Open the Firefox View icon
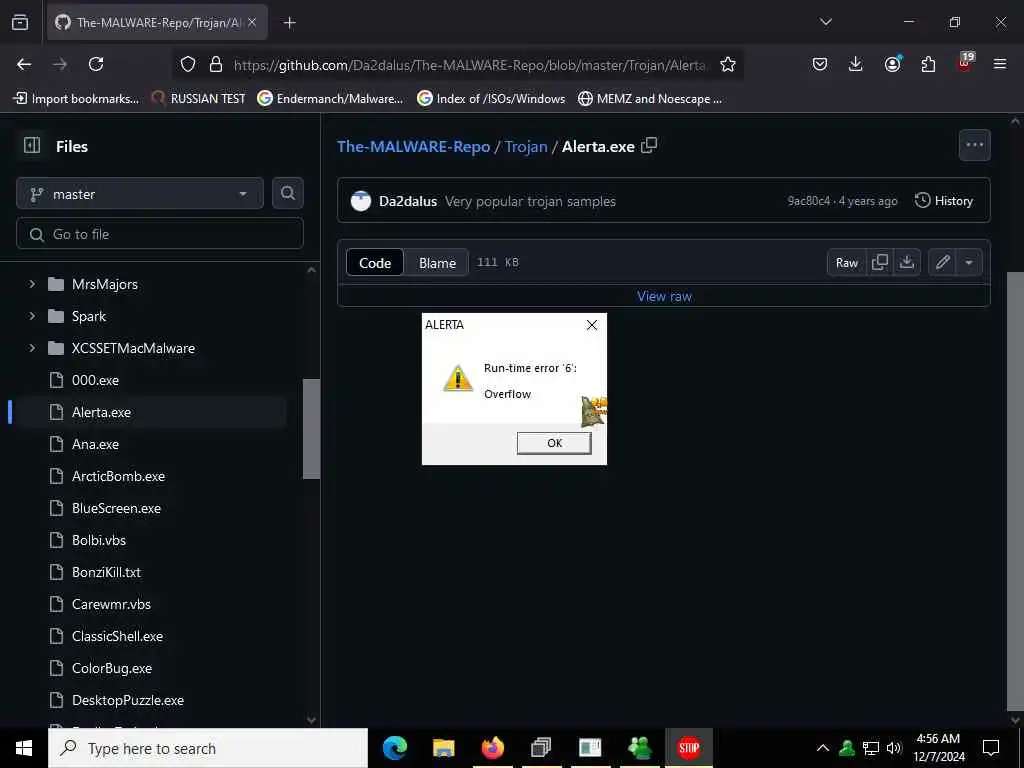Viewport: 1024px width, 768px height. 20,22
